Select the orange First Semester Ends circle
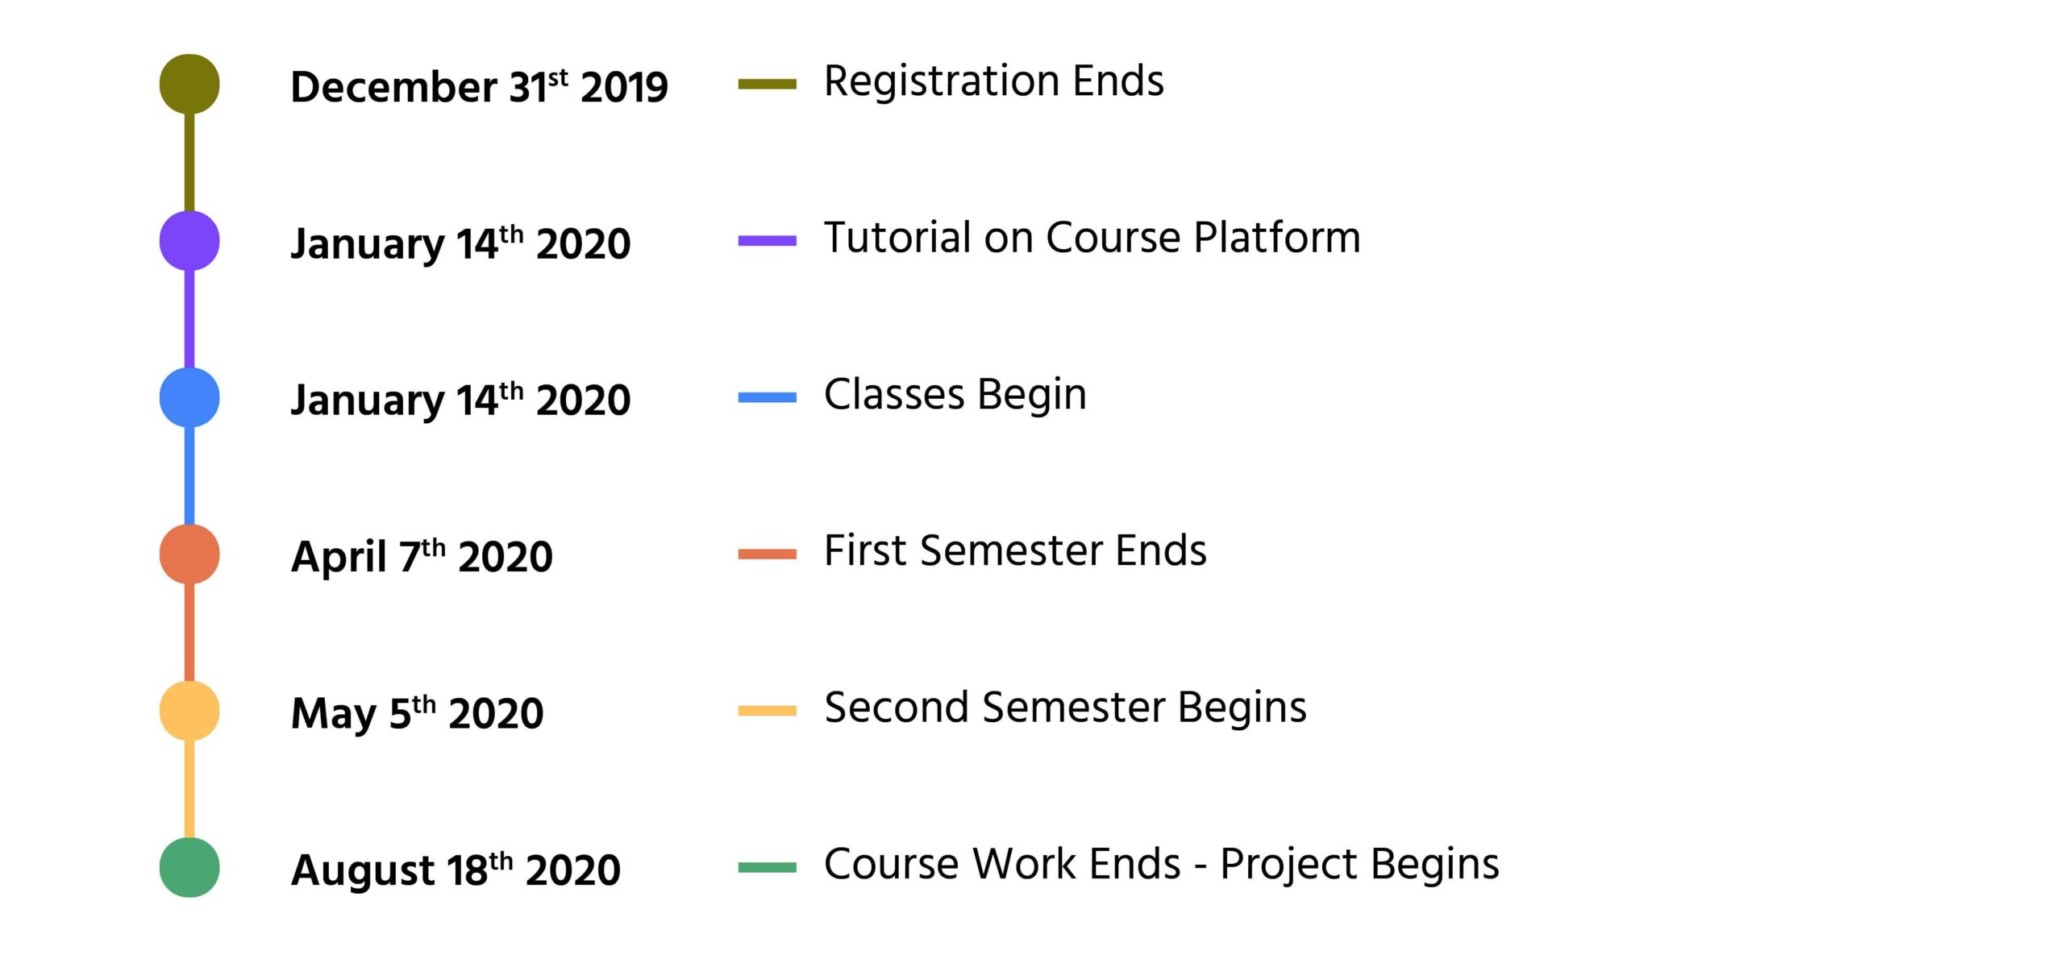This screenshot has width=2064, height=955. [189, 554]
